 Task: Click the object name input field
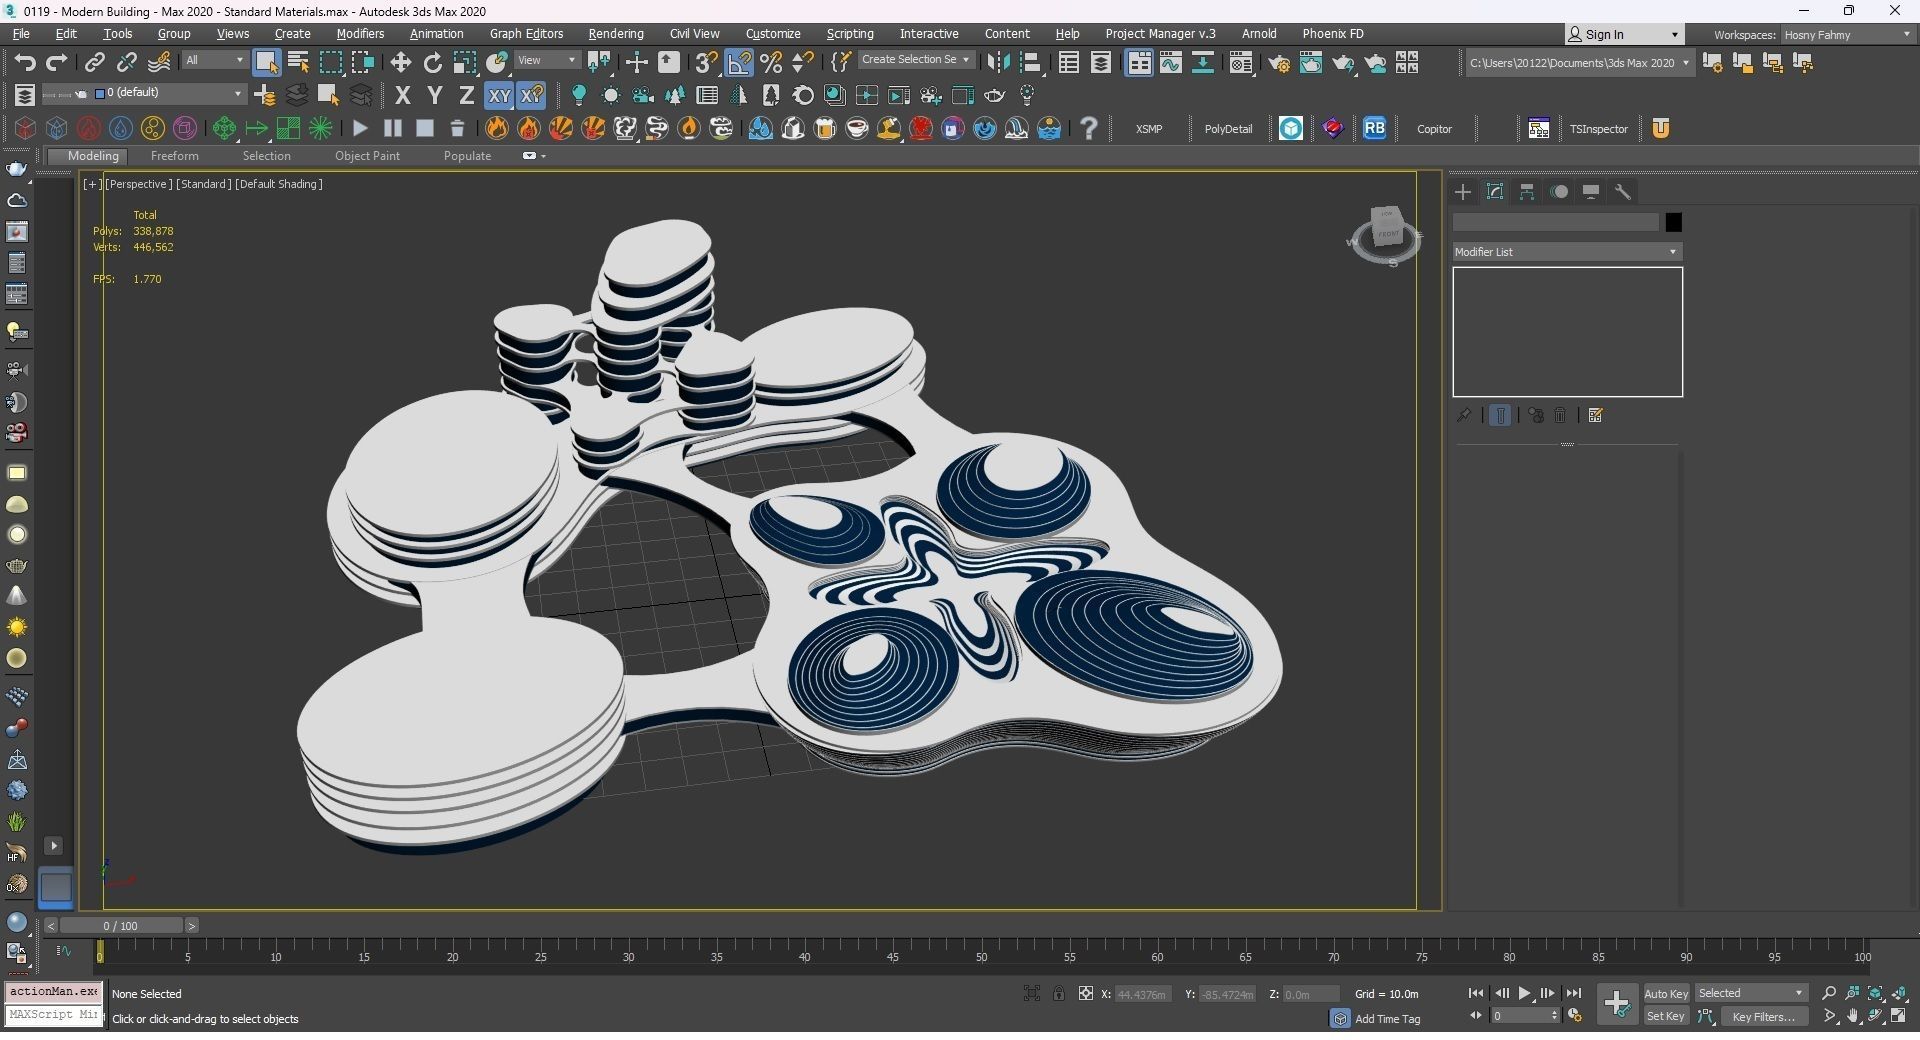[1555, 222]
